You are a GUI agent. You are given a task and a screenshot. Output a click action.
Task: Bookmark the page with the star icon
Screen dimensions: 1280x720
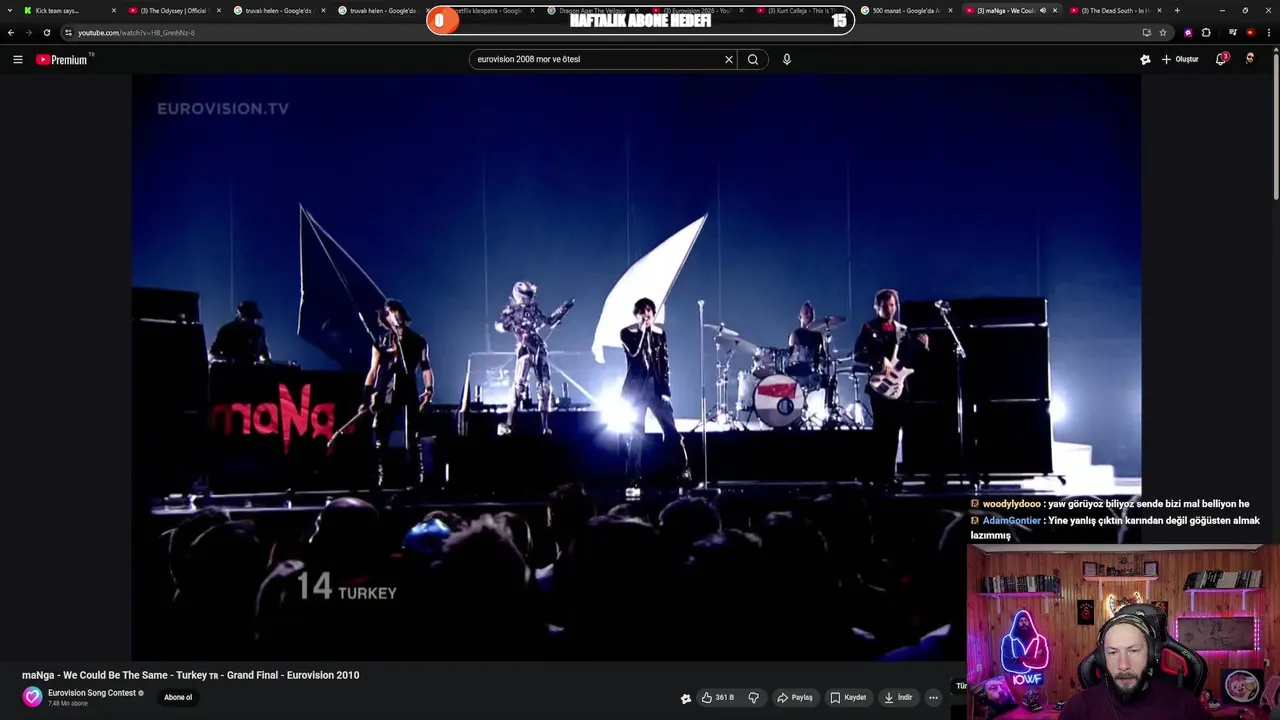click(1163, 32)
